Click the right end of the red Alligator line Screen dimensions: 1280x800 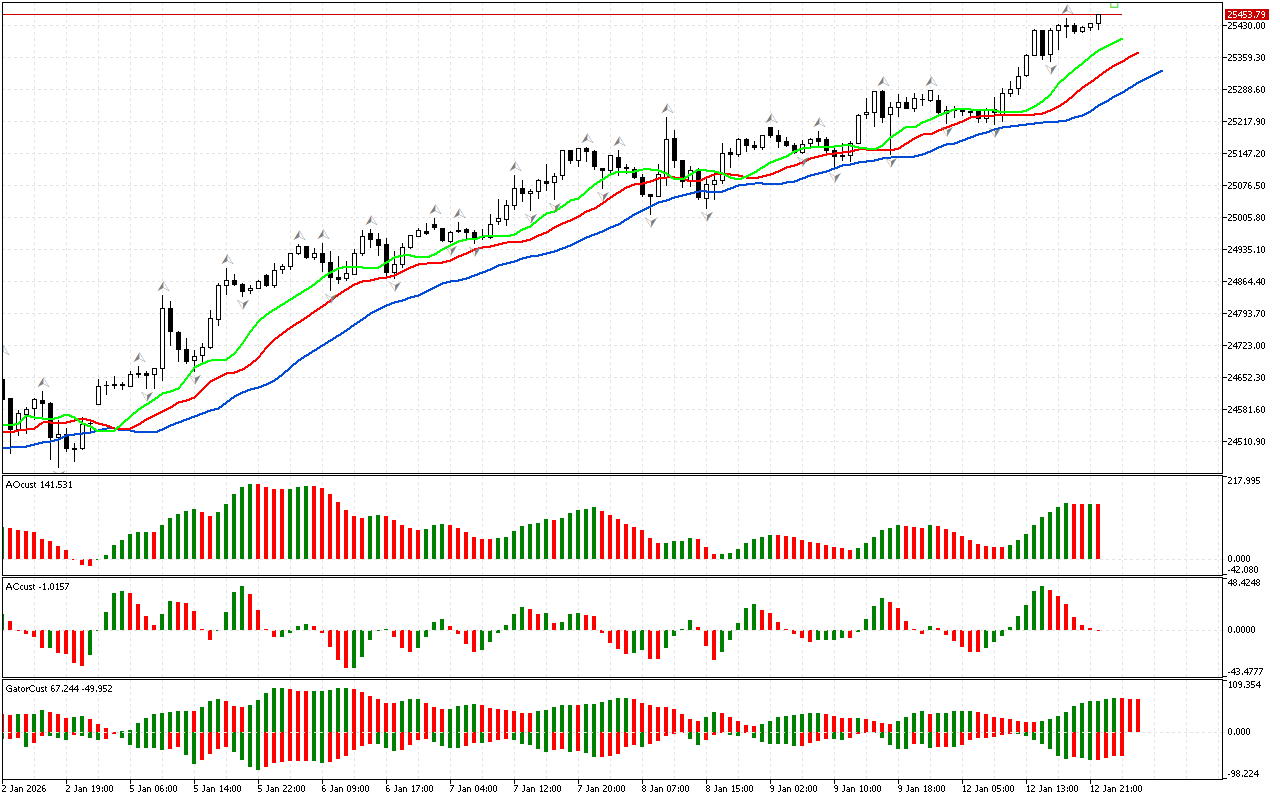(x=1137, y=53)
